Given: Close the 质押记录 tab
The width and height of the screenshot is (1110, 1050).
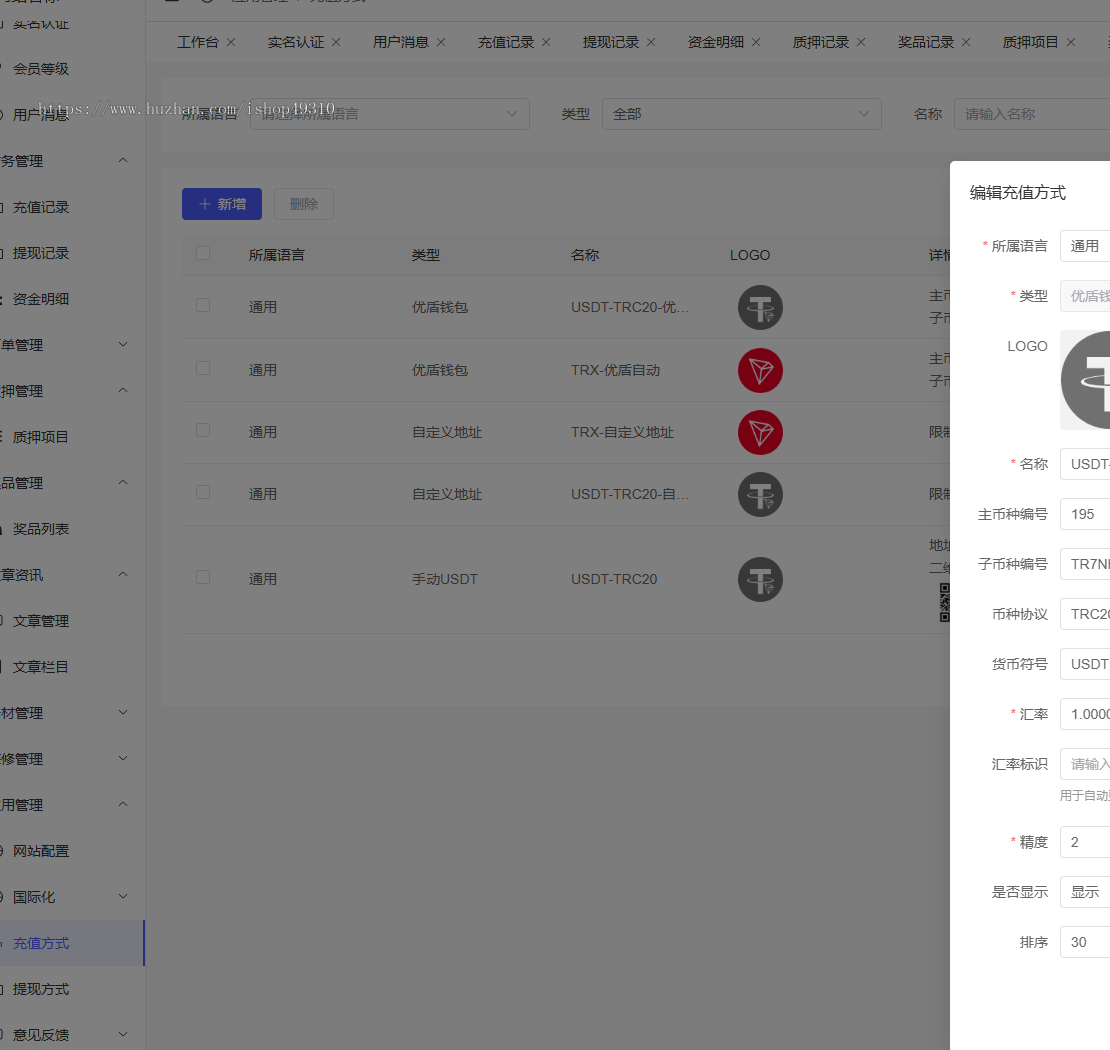Looking at the screenshot, I should pyautogui.click(x=861, y=42).
